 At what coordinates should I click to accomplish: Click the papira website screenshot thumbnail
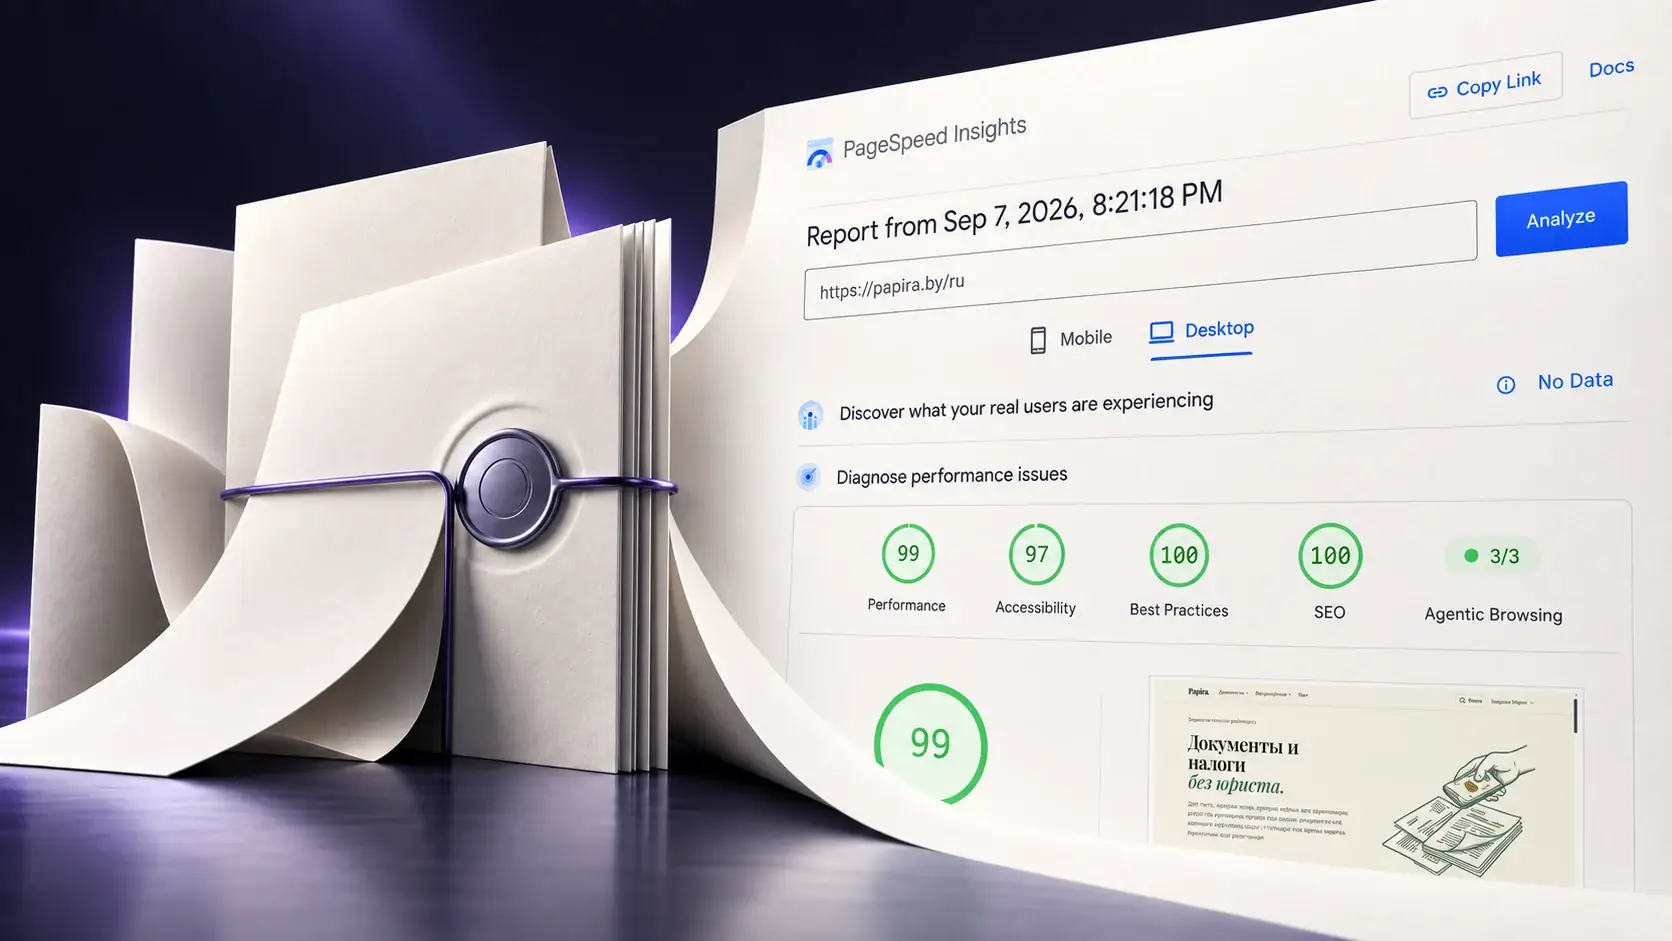[x=1366, y=780]
